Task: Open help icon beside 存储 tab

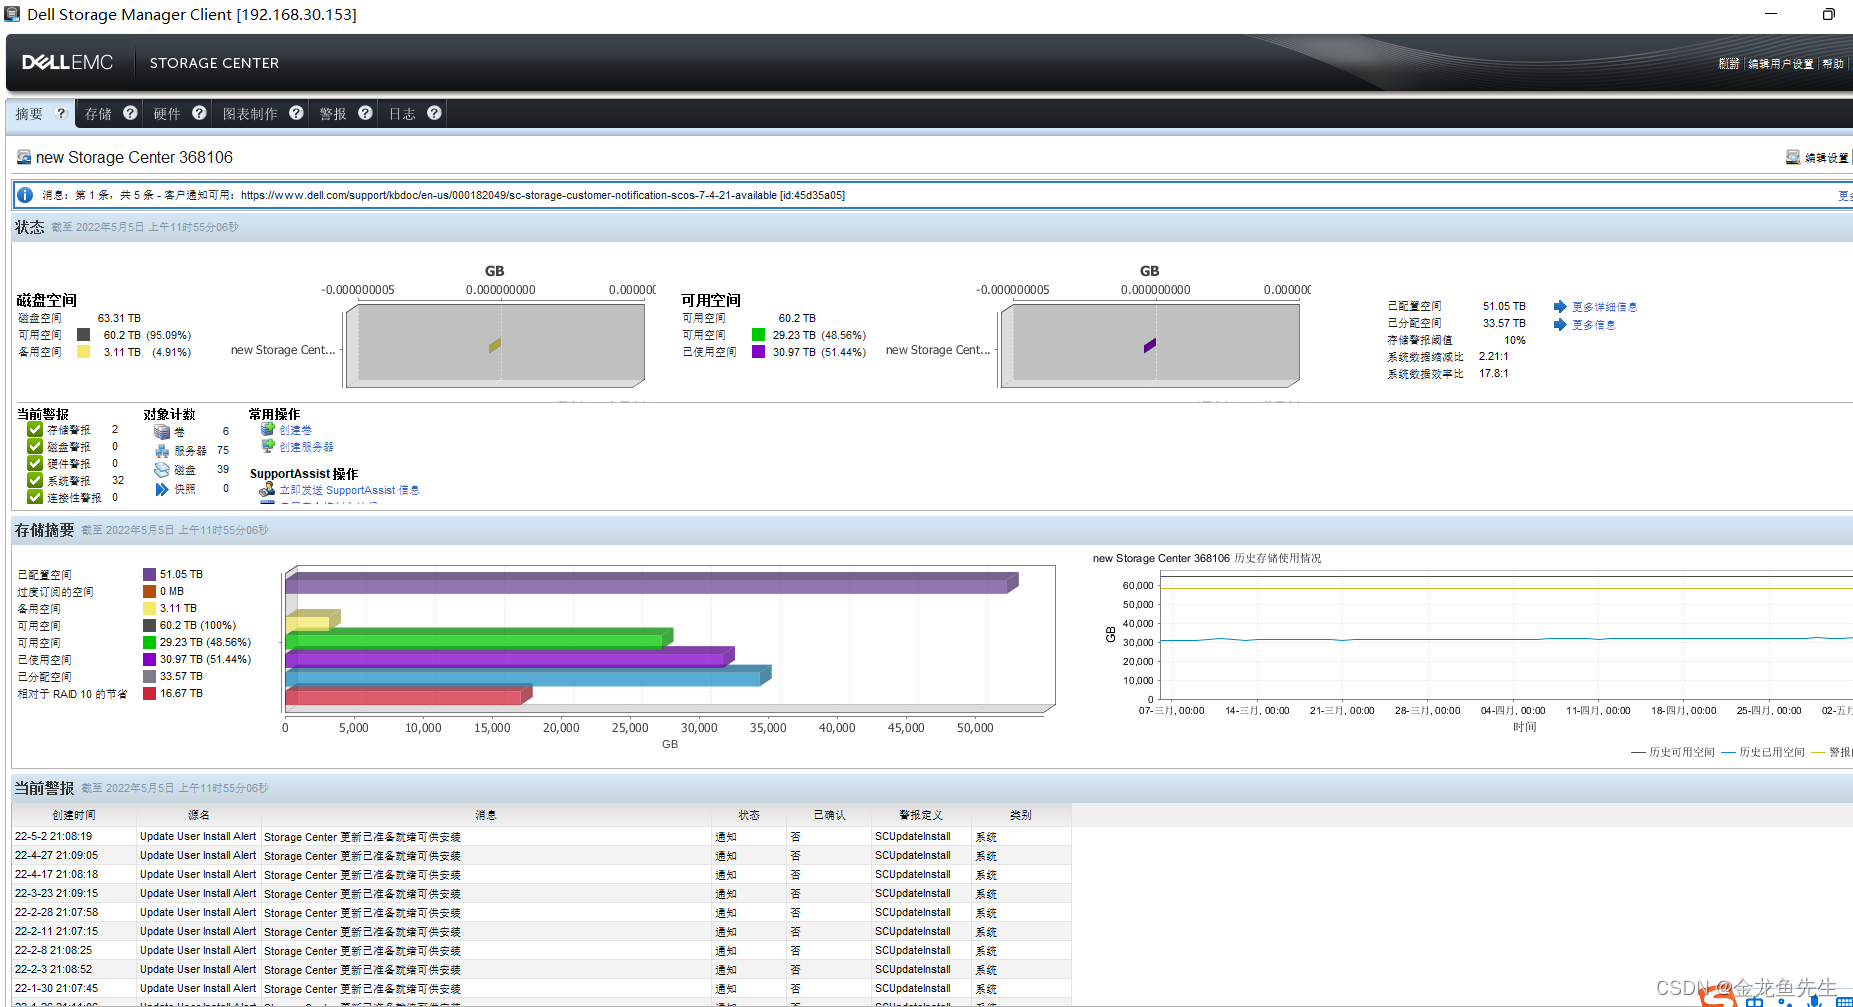Action: (x=130, y=113)
